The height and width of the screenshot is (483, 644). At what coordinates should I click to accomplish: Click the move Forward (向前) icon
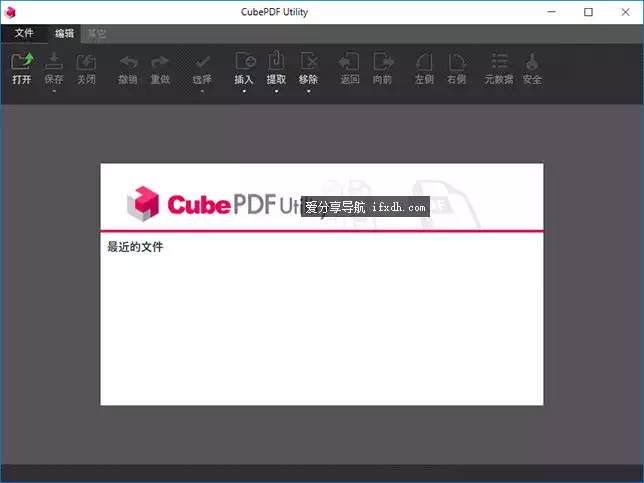pyautogui.click(x=383, y=61)
